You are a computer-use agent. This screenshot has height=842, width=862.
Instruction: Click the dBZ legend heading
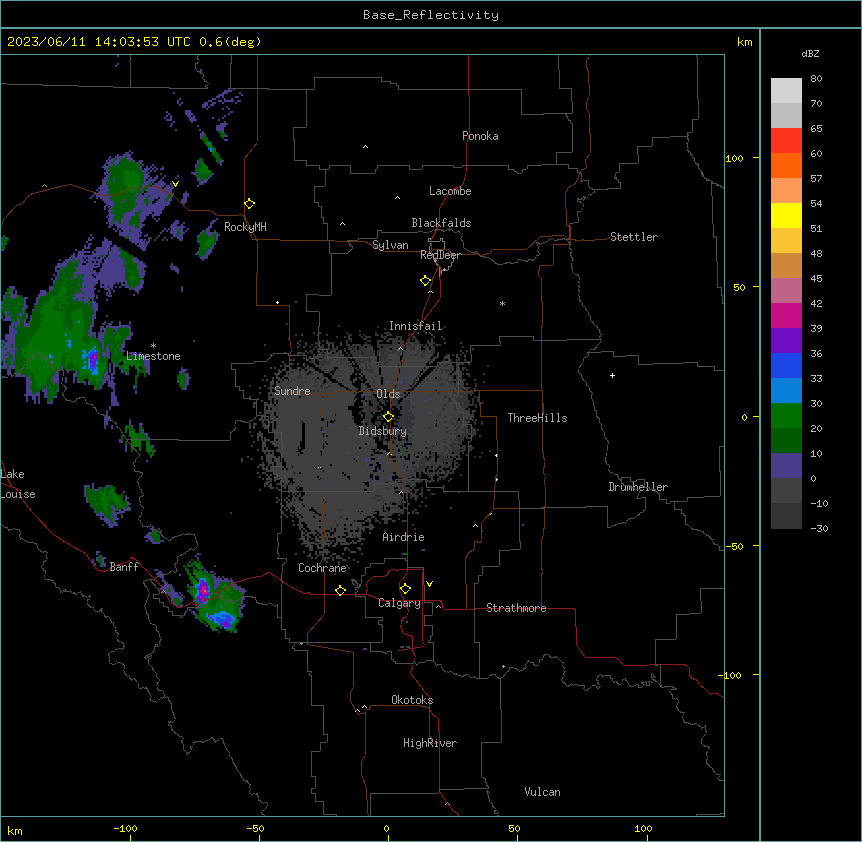[x=810, y=53]
